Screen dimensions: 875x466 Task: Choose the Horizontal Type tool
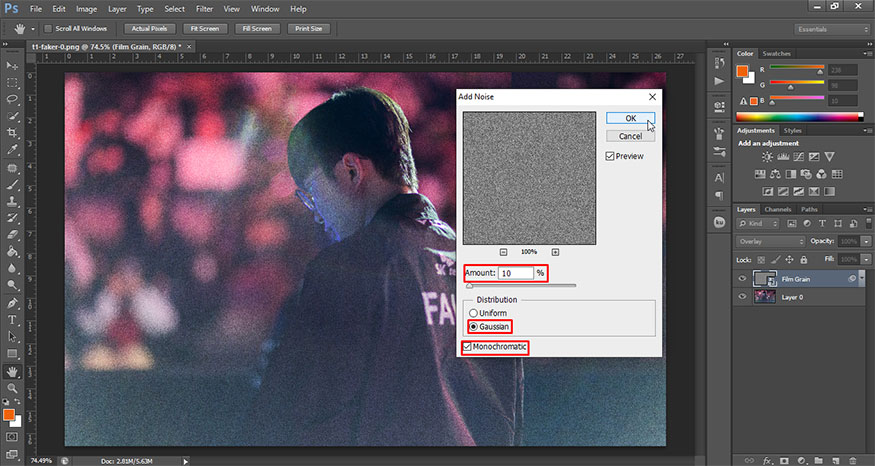pyautogui.click(x=12, y=320)
